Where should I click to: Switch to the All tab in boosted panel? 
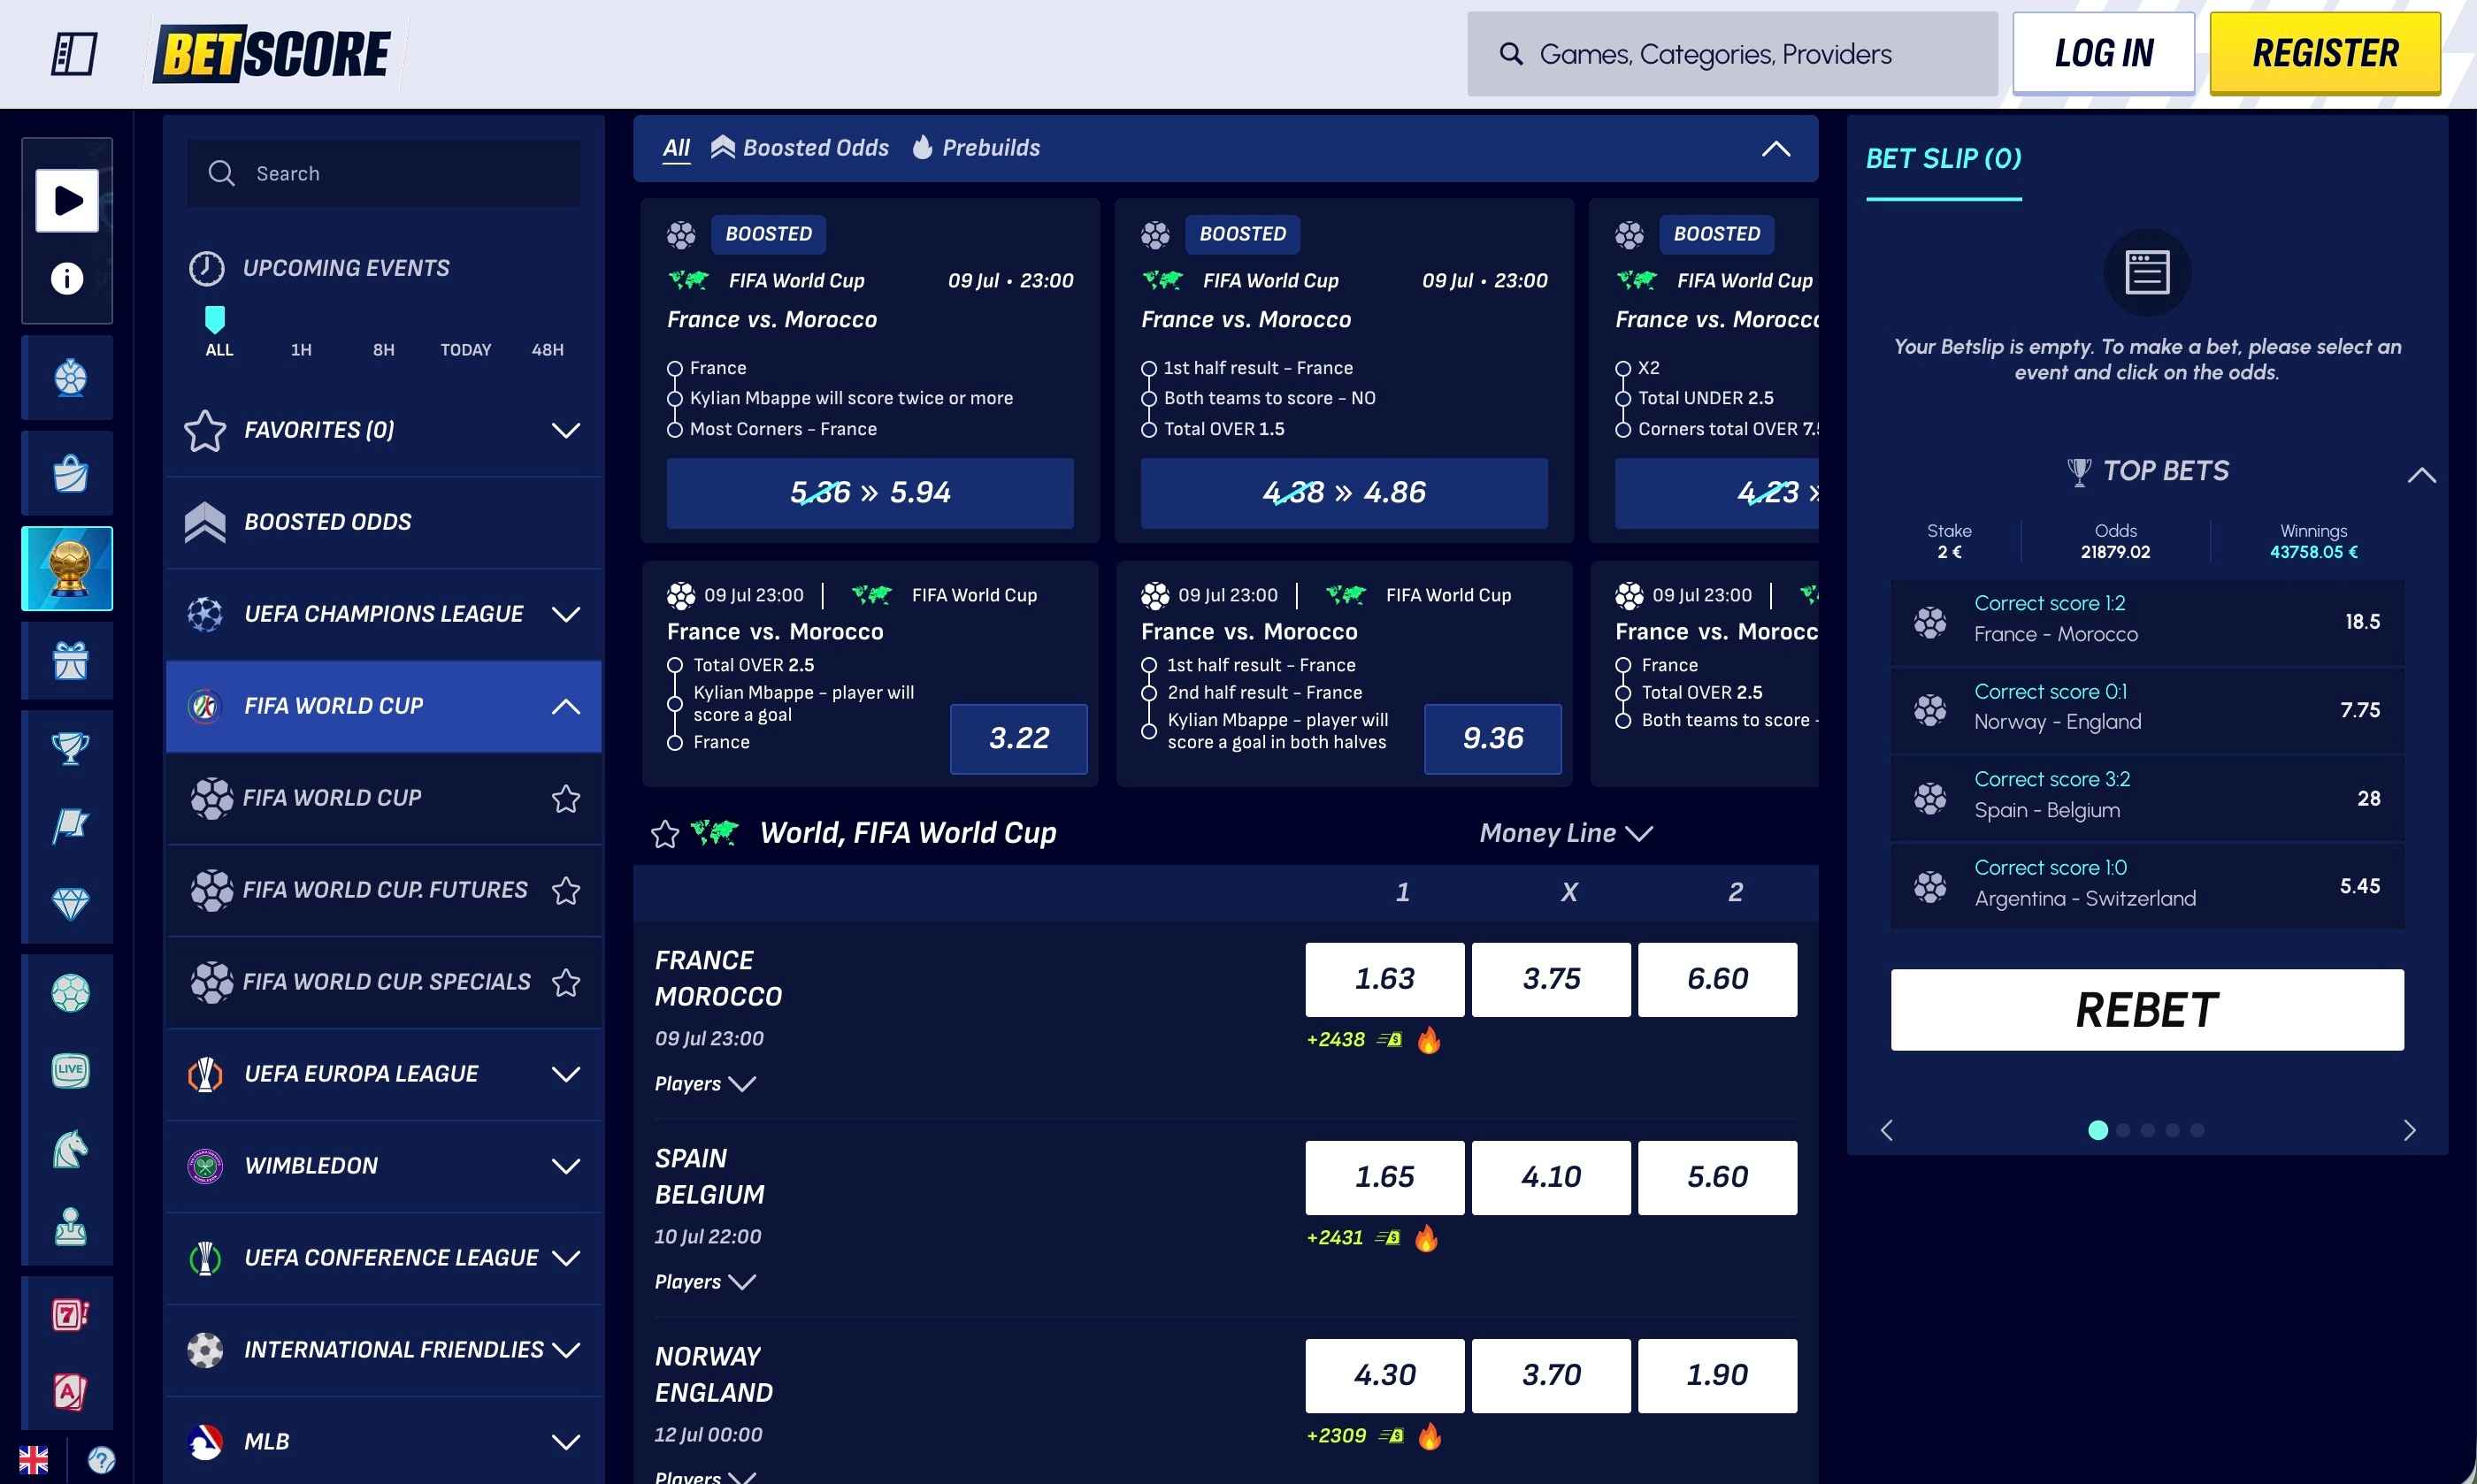tap(676, 148)
